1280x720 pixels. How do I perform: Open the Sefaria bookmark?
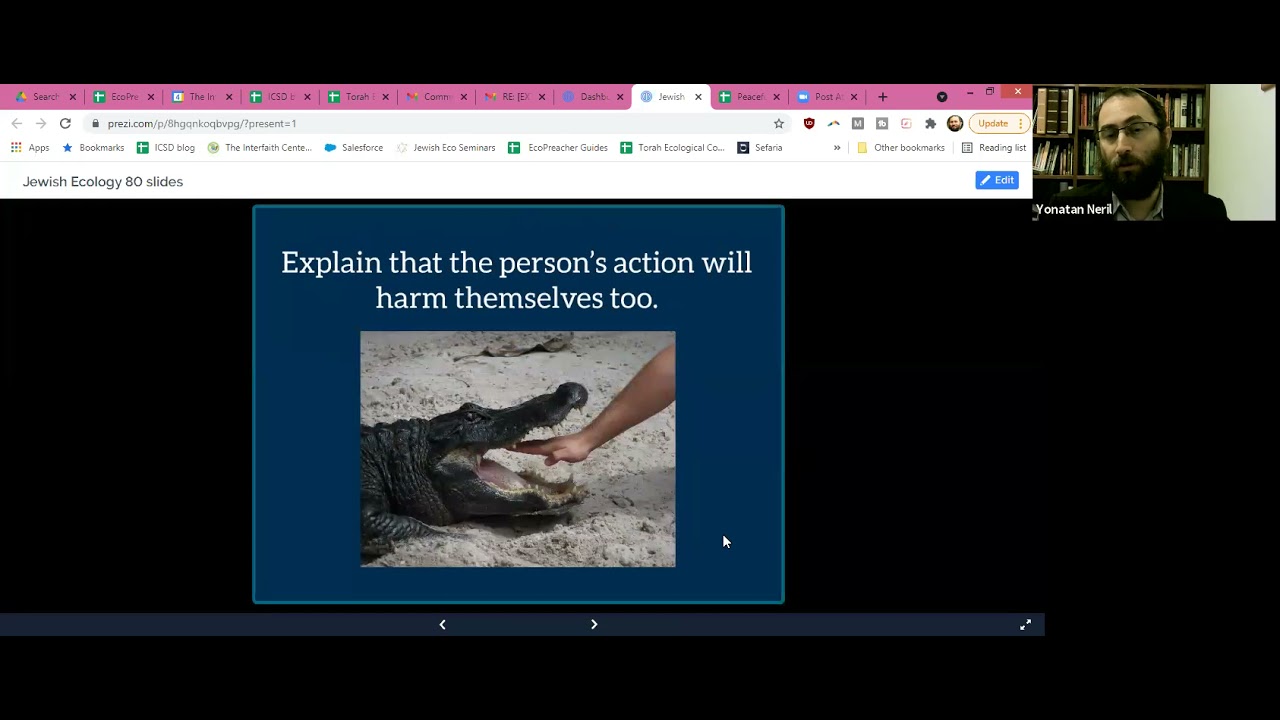tap(760, 148)
